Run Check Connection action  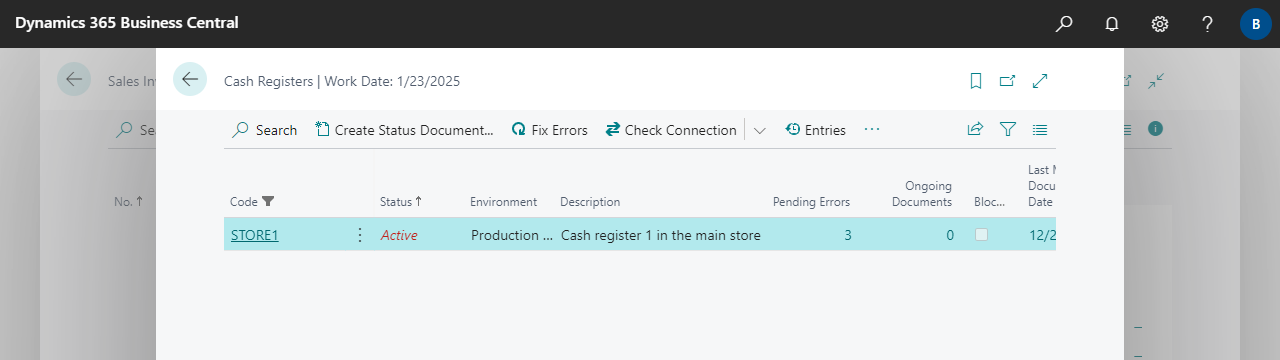[x=671, y=130]
